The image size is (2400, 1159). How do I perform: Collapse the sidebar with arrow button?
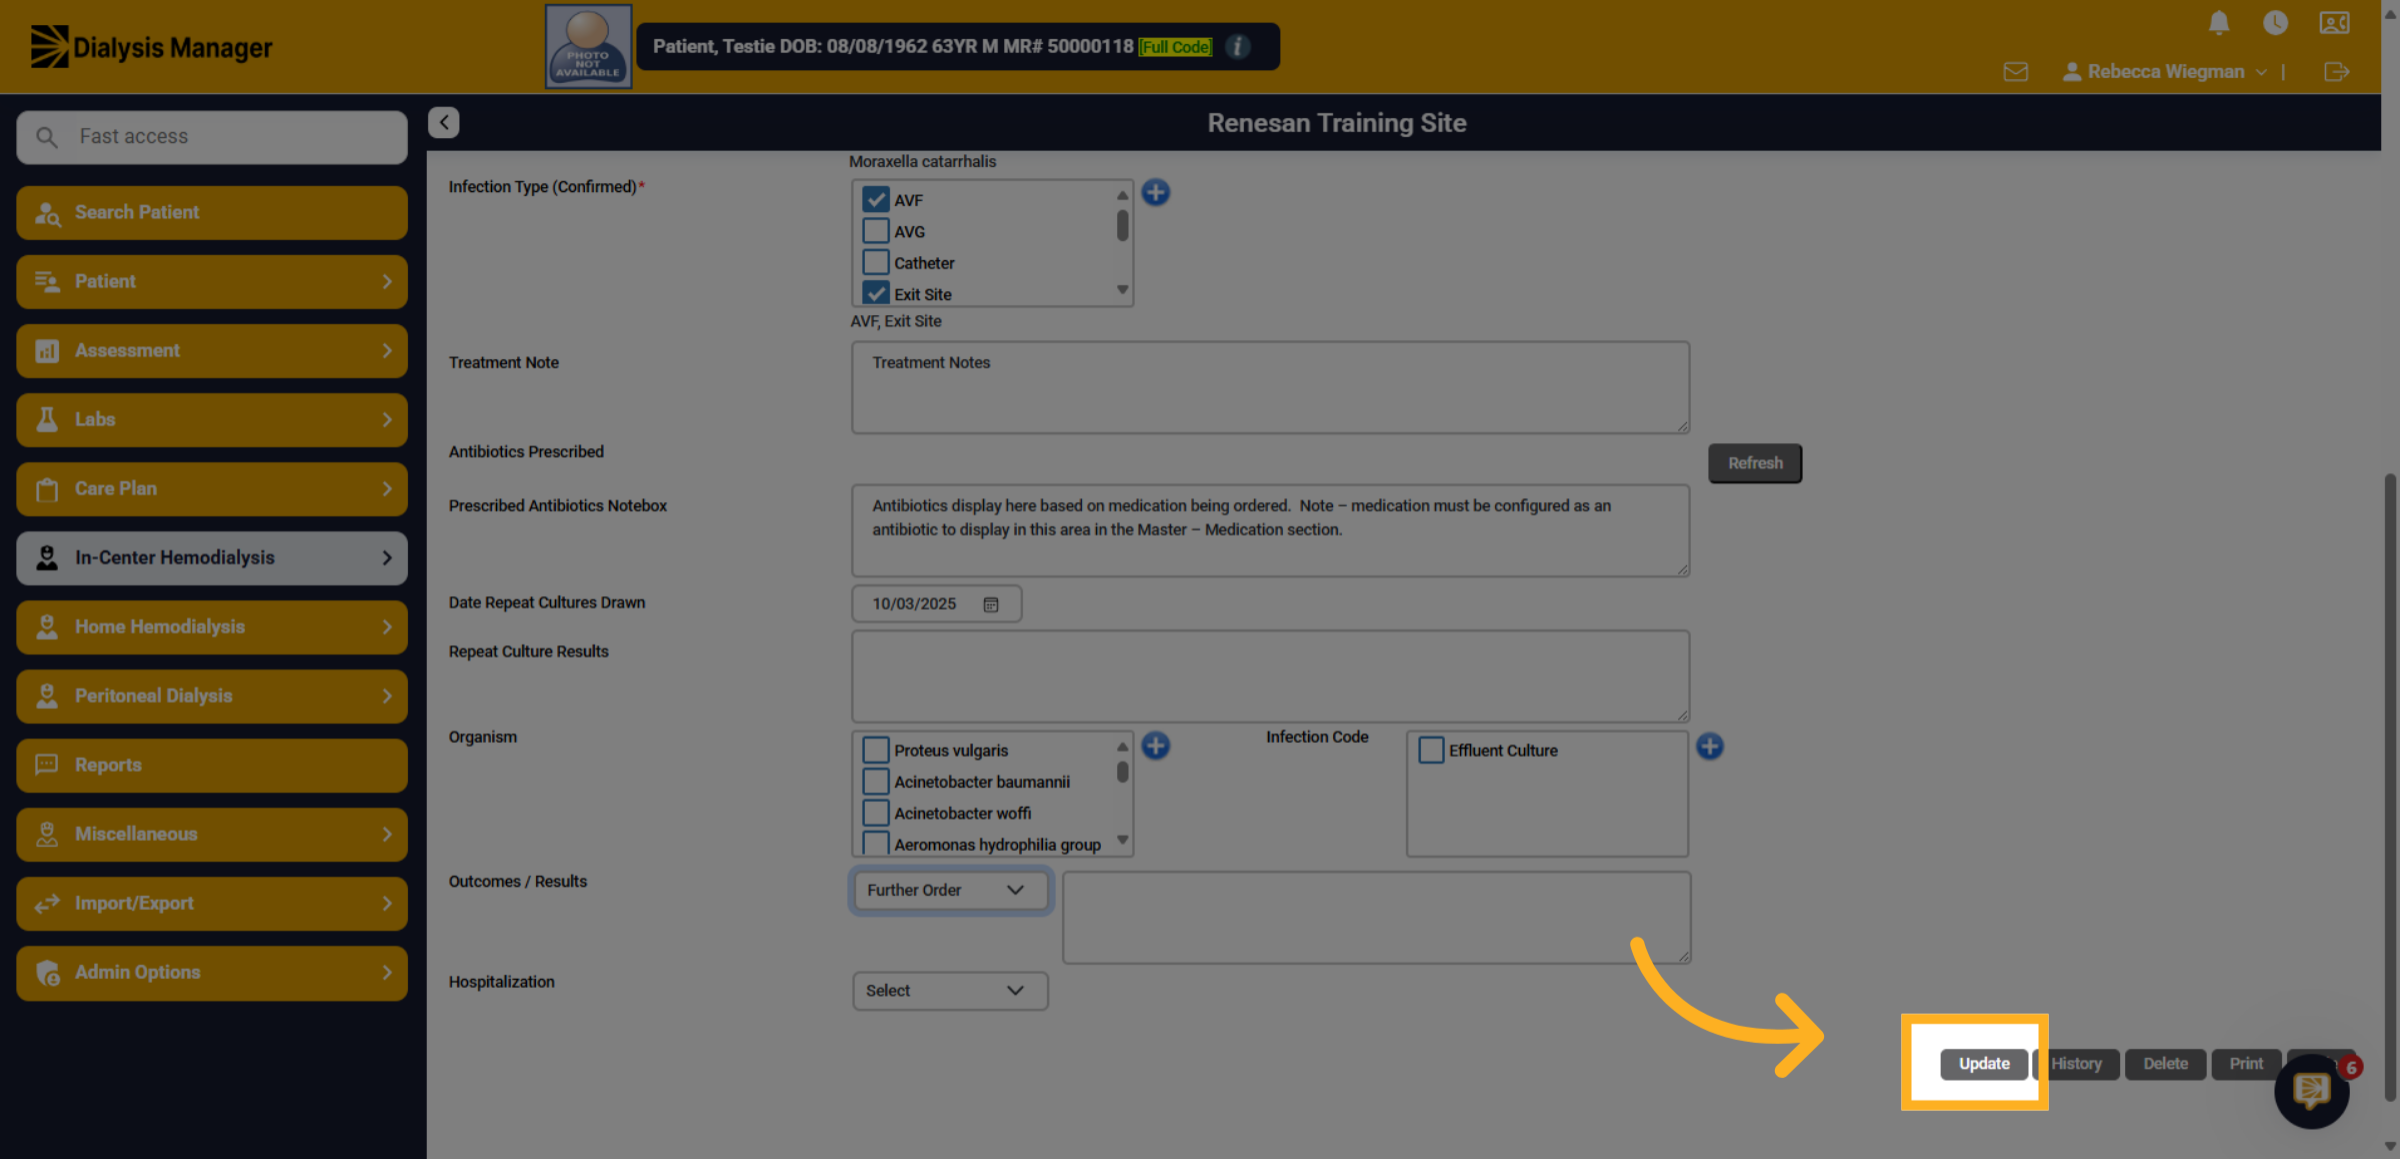tap(444, 122)
